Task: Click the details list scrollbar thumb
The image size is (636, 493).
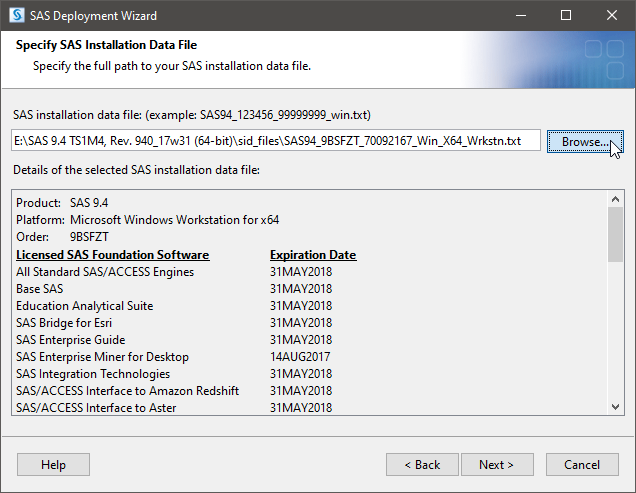Action: [615, 235]
